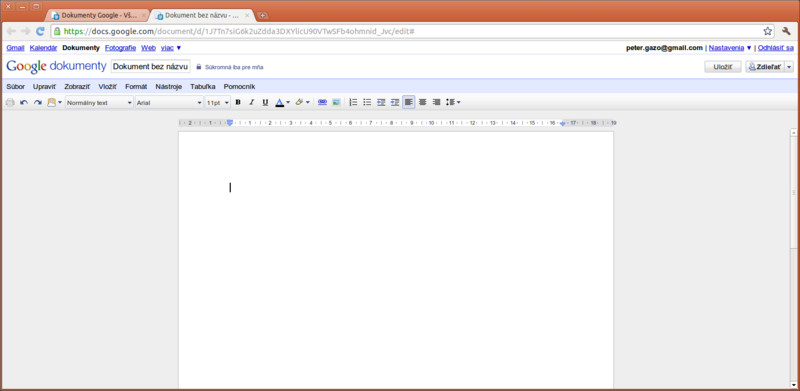Open the Kalendár link

[x=43, y=47]
